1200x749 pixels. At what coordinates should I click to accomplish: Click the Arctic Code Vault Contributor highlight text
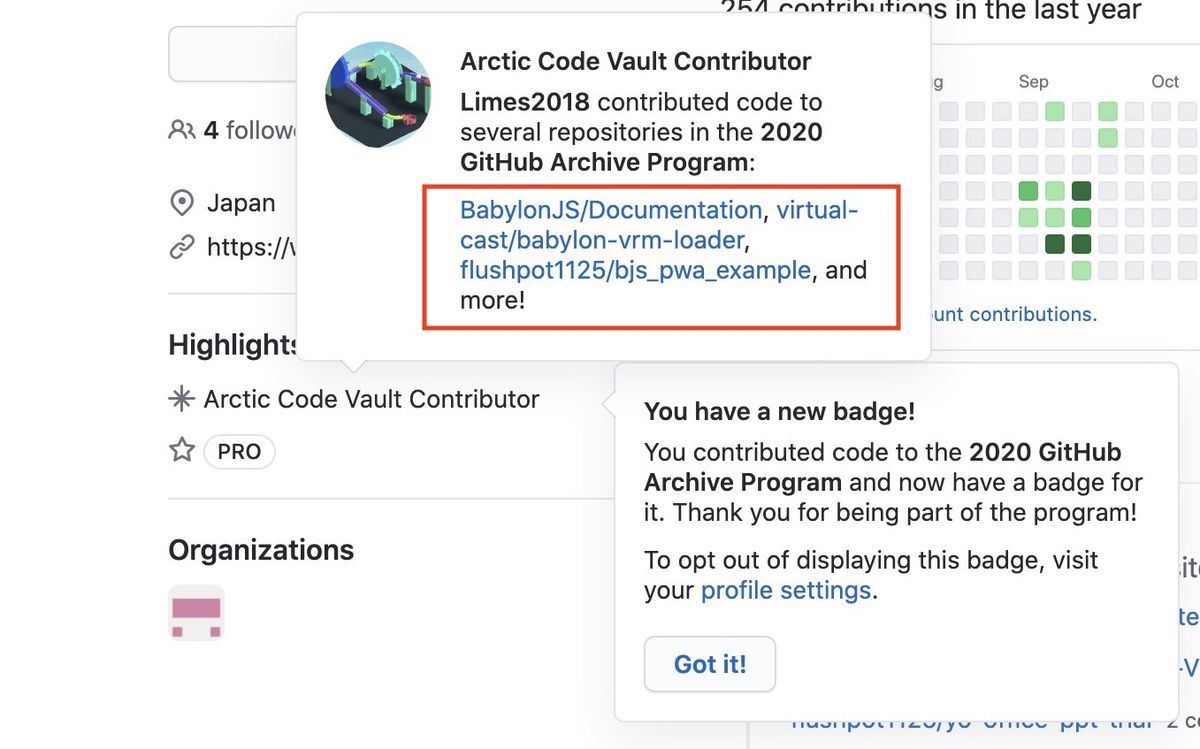click(x=371, y=398)
